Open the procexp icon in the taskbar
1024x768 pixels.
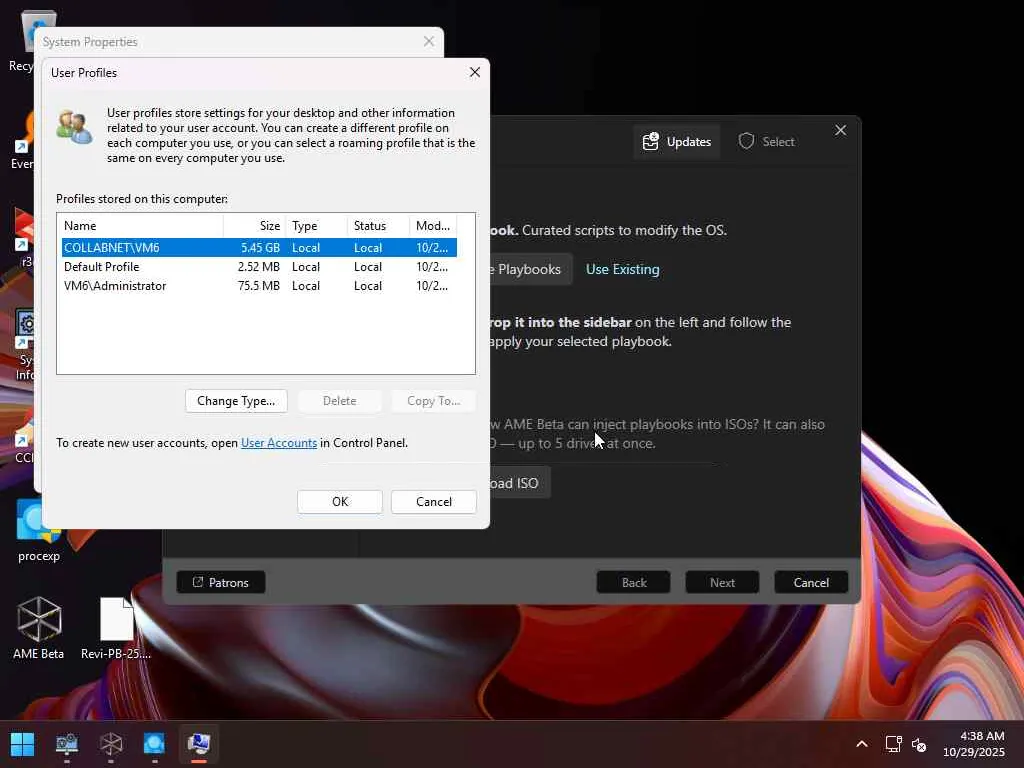click(x=155, y=744)
